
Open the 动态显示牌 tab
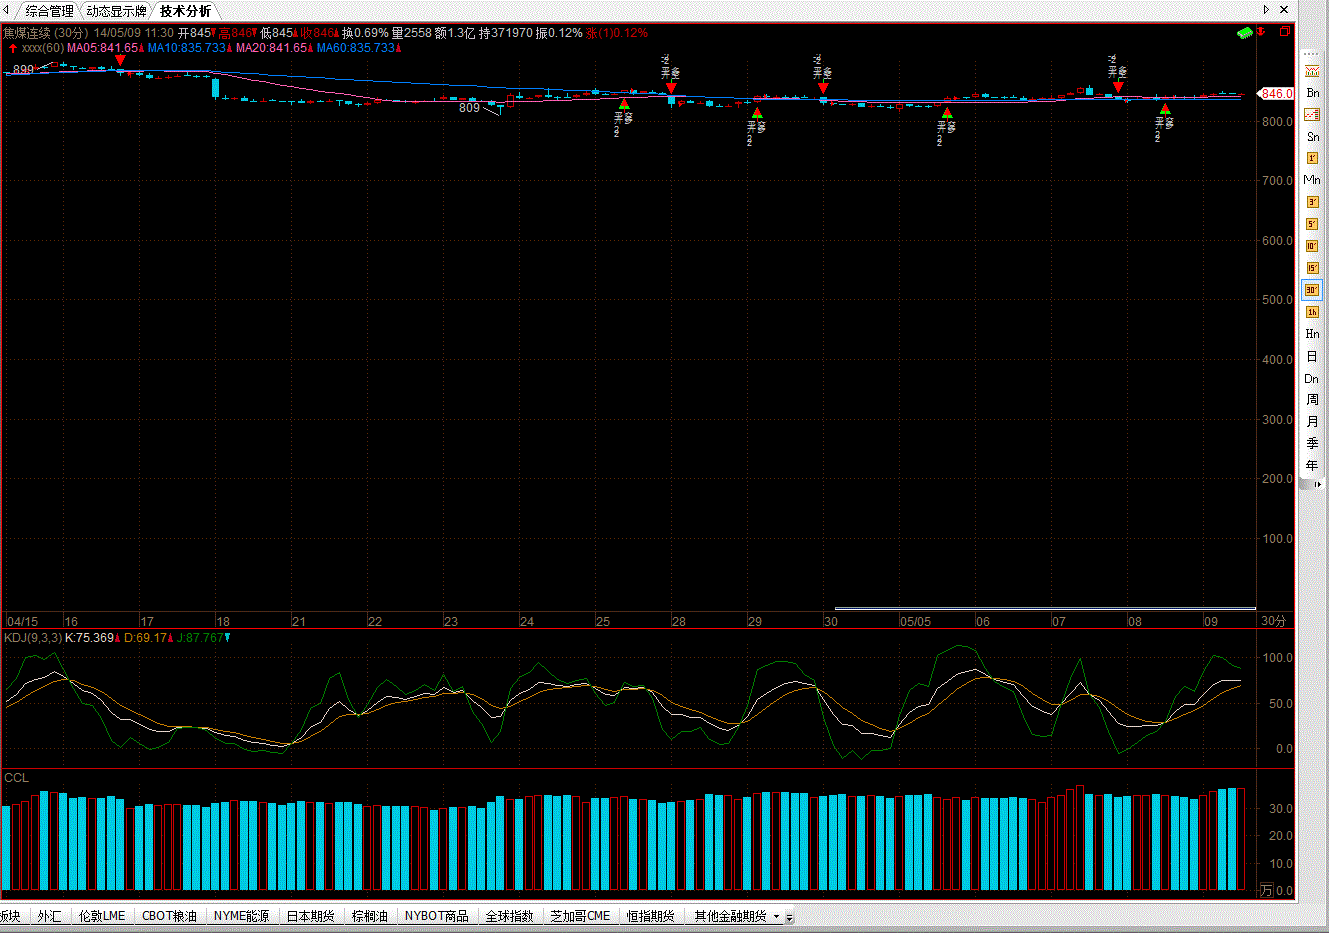pos(116,11)
